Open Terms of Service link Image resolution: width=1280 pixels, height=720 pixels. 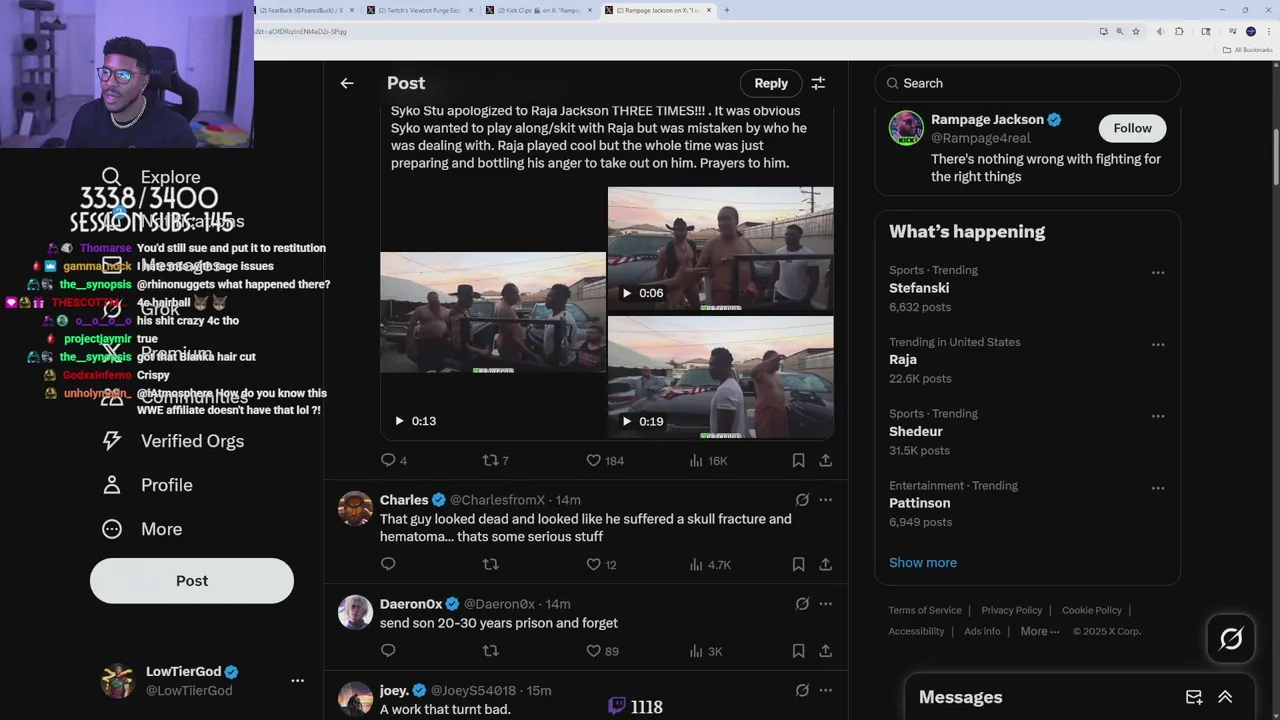(925, 610)
